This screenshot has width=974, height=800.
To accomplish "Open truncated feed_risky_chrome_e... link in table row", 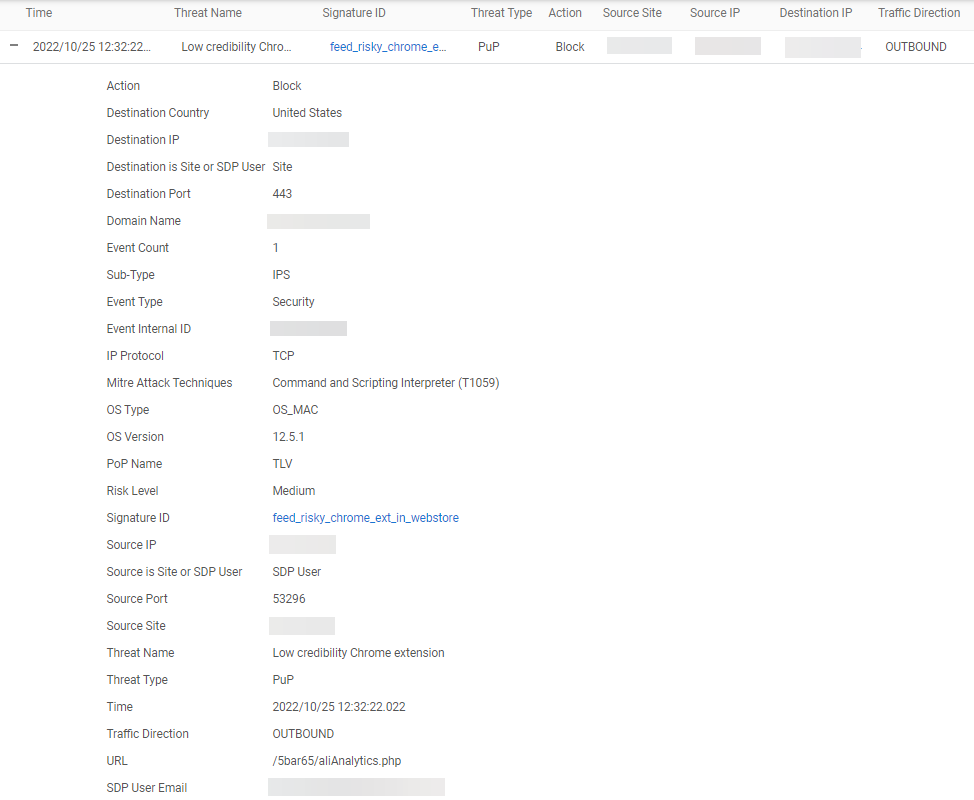I will click(x=388, y=47).
